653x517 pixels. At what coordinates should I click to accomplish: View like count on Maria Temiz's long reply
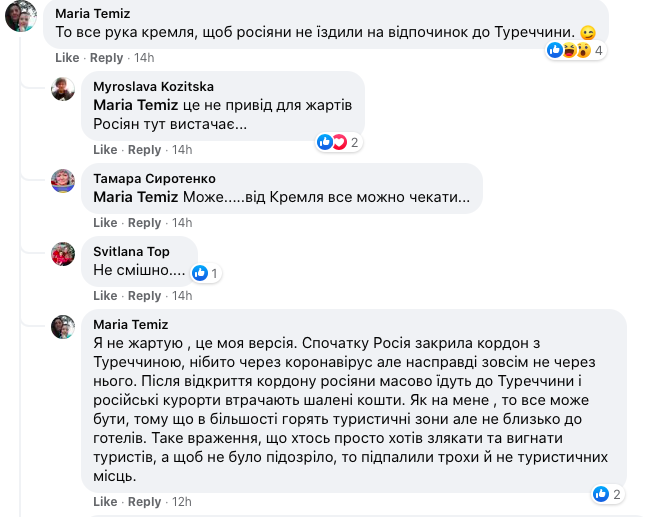coord(606,493)
